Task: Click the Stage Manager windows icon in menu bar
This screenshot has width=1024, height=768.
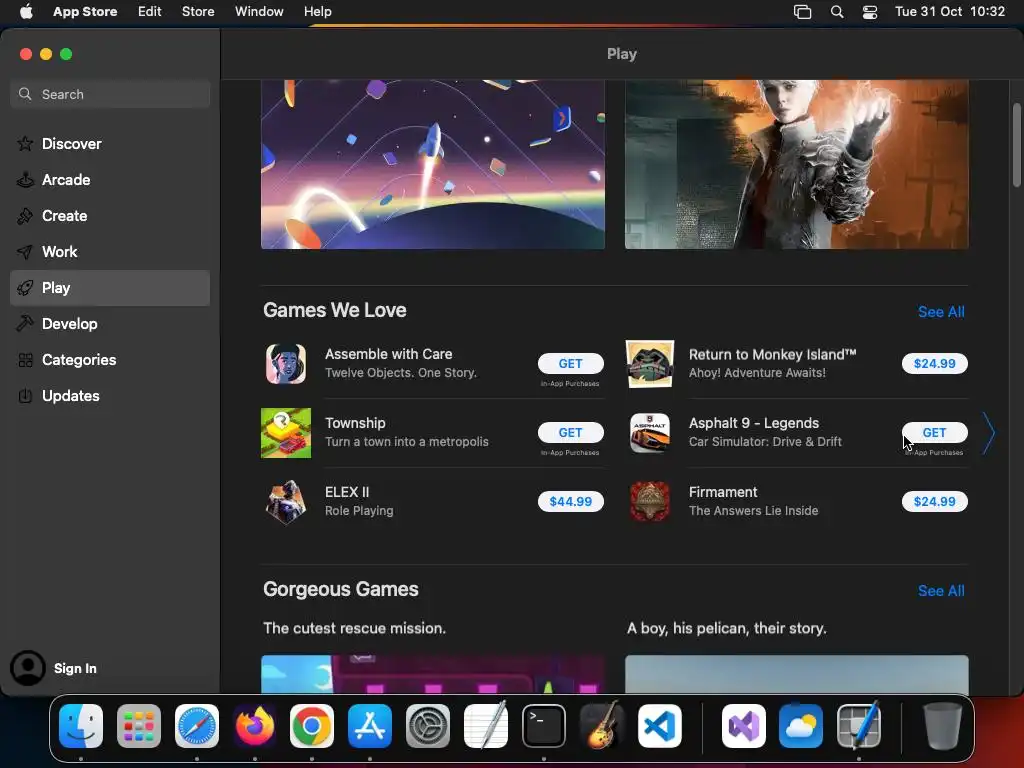Action: pyautogui.click(x=803, y=12)
